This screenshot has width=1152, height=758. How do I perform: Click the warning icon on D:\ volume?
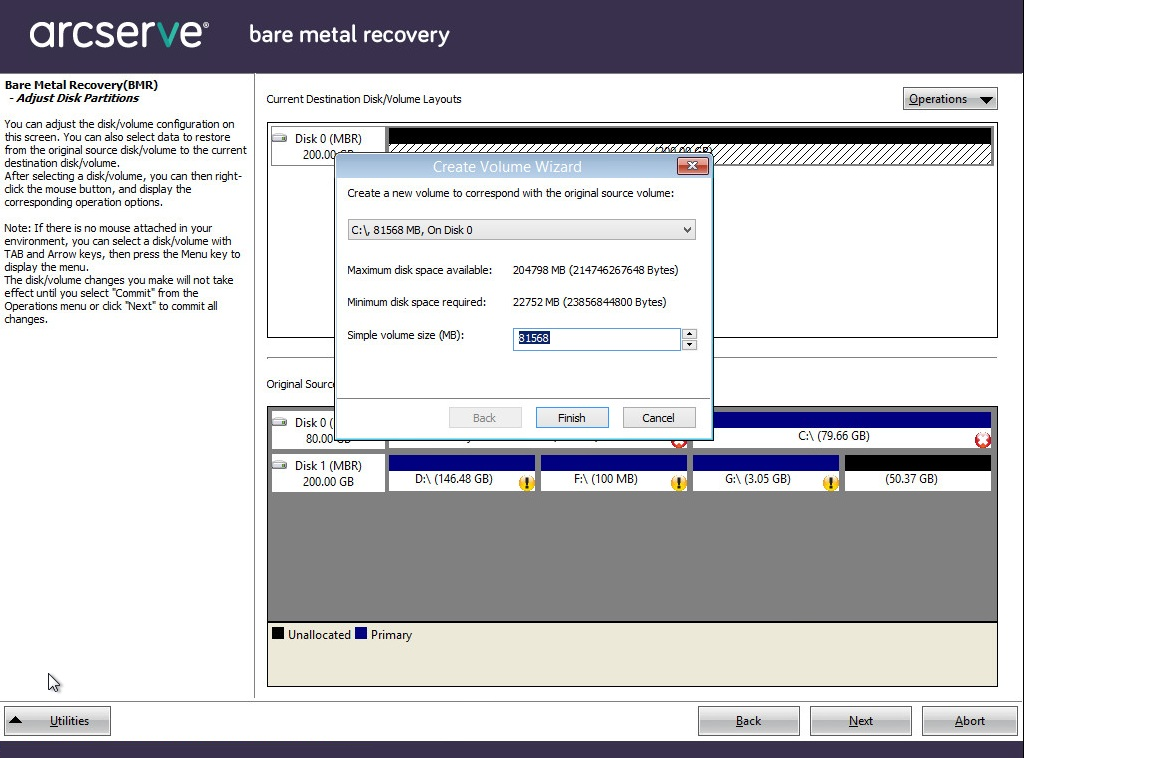point(526,483)
